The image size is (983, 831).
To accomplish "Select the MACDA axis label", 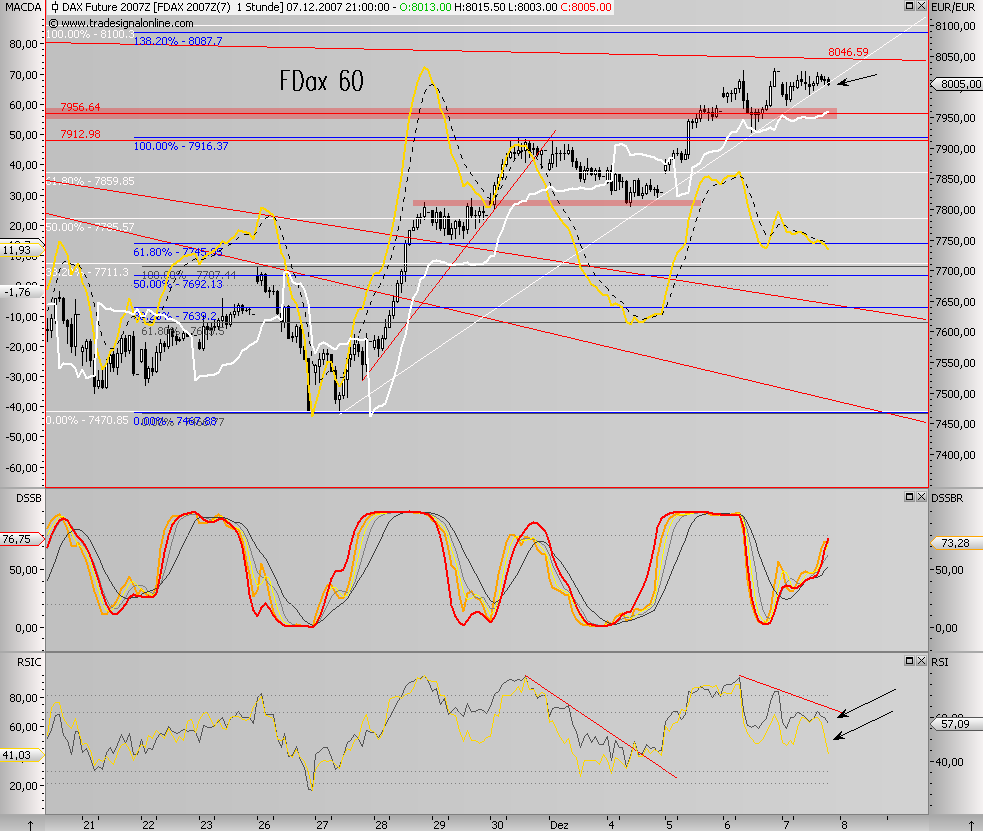I will [x=23, y=8].
